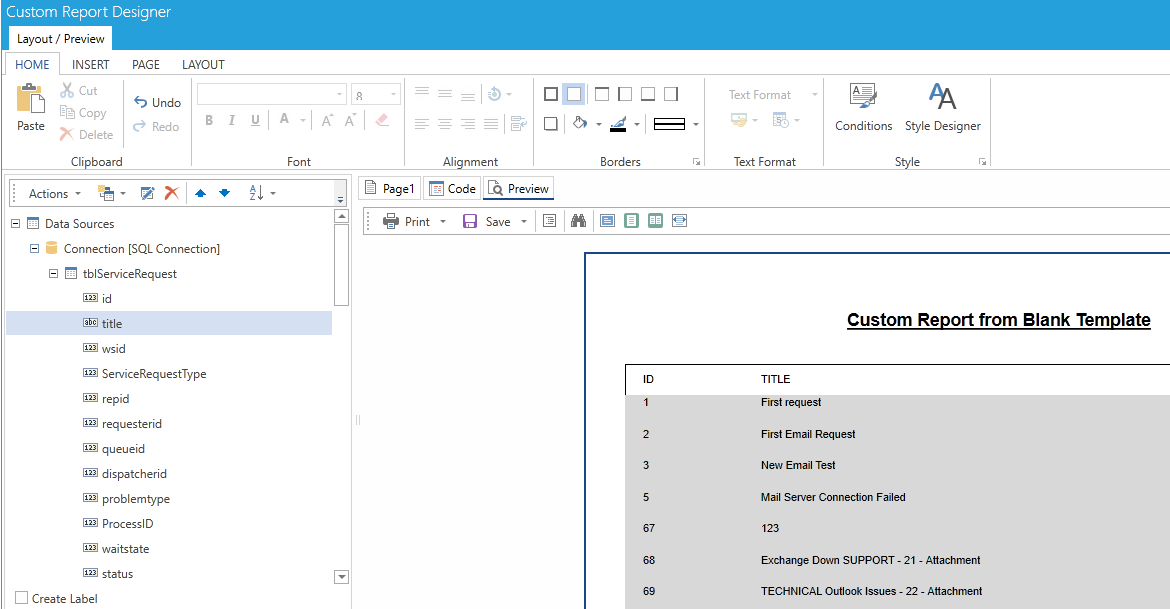
Task: Toggle Bold formatting
Action: pos(209,120)
